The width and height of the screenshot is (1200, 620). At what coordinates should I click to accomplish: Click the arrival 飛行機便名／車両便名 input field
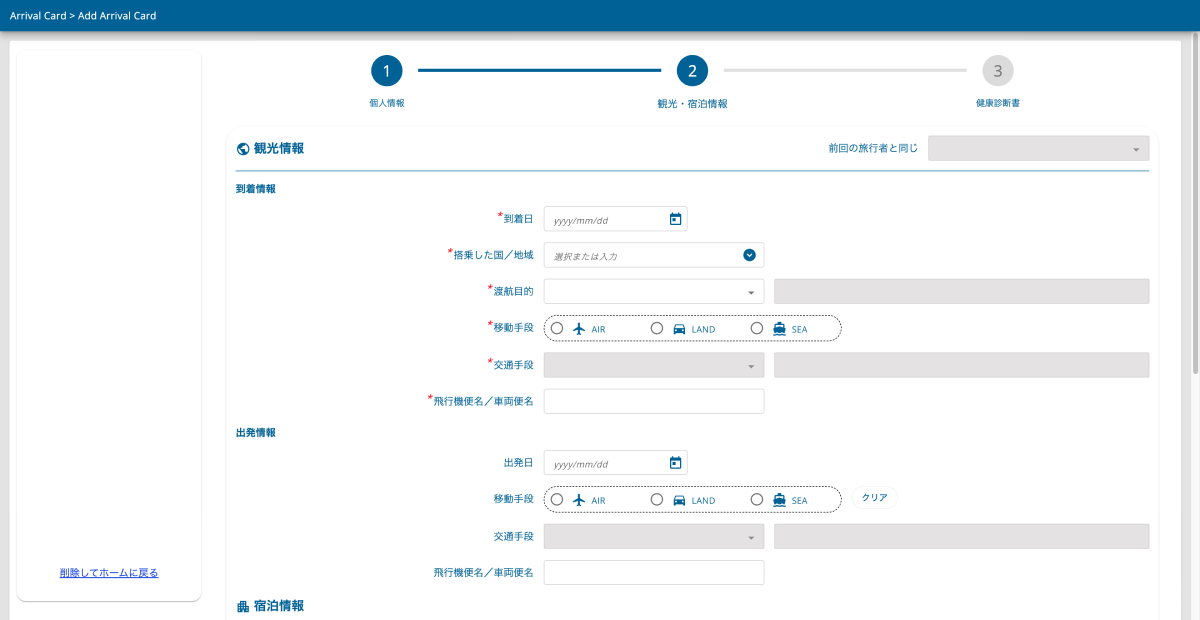[654, 401]
